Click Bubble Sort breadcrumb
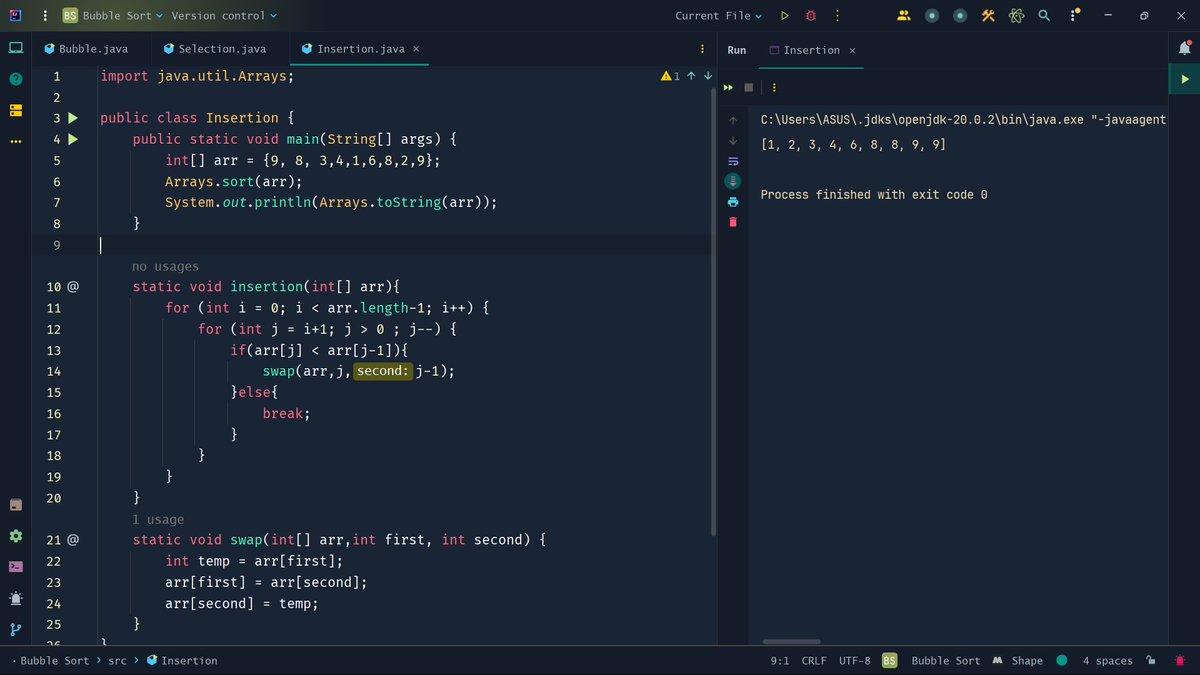1200x675 pixels. (54, 660)
